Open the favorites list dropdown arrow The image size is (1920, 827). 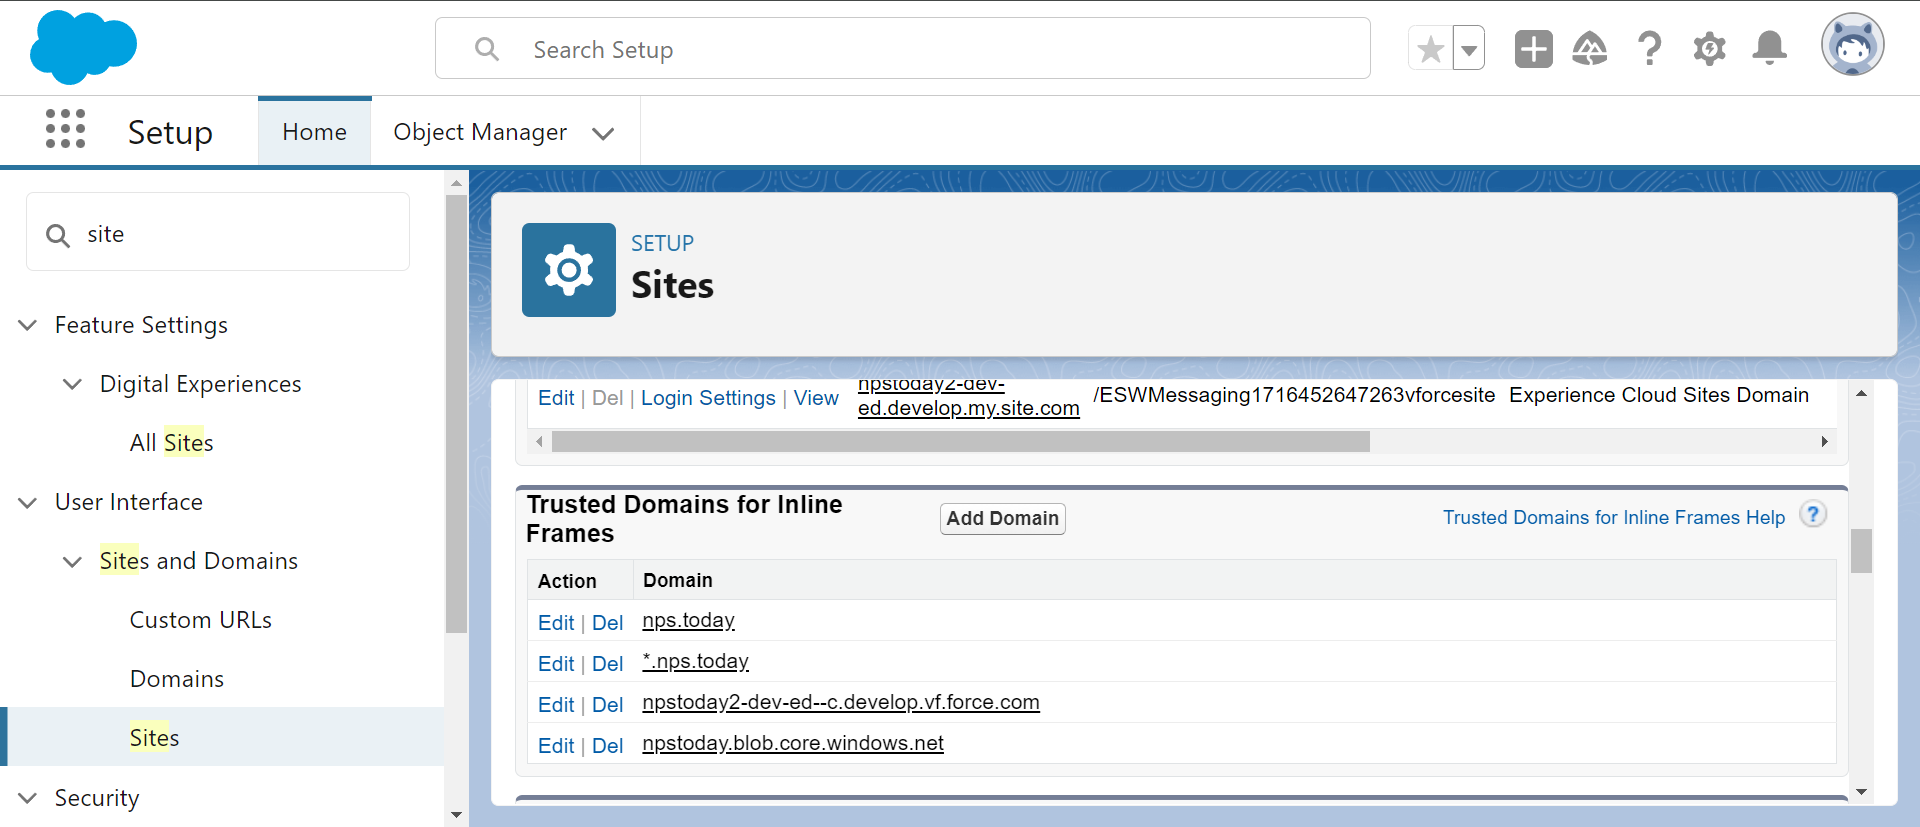point(1469,48)
